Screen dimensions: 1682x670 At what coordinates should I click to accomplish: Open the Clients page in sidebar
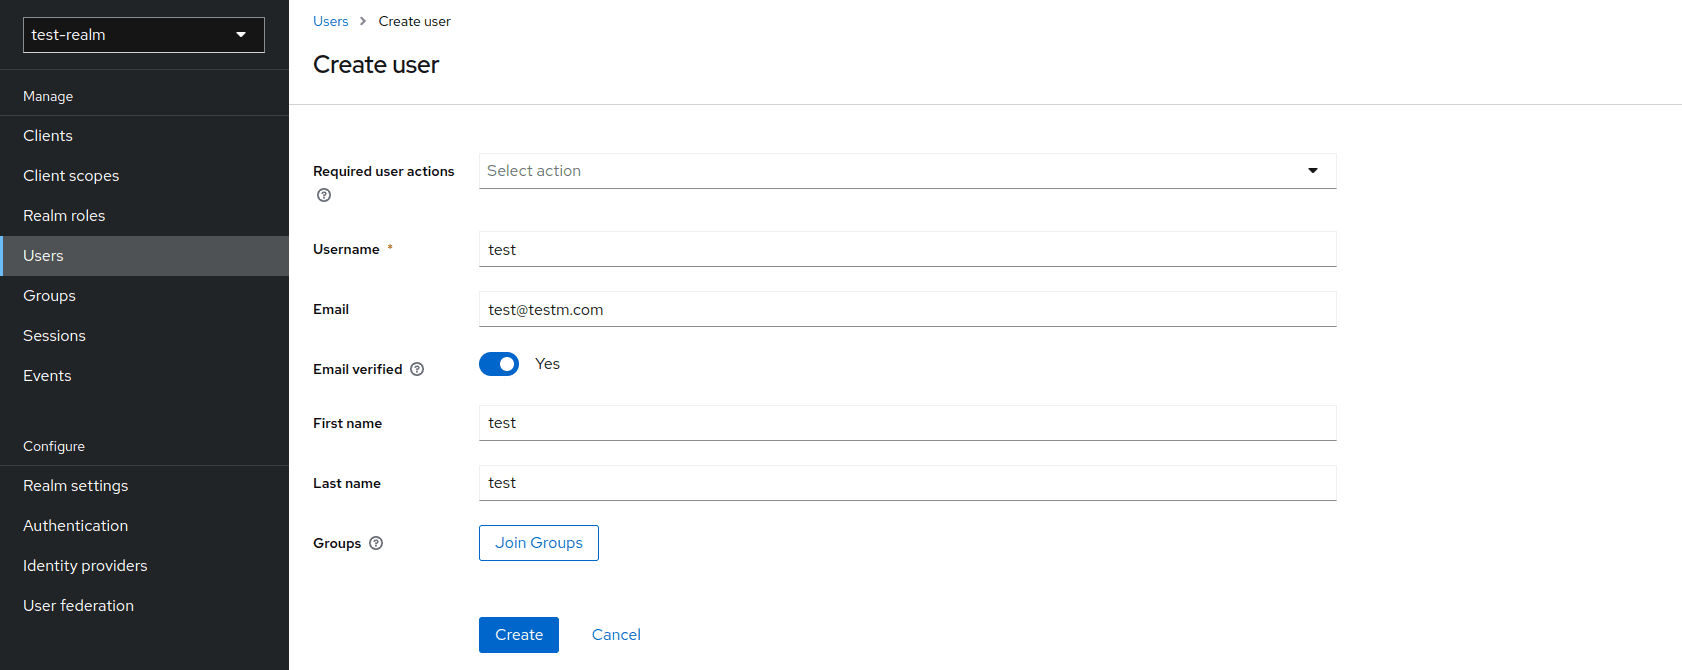[48, 136]
